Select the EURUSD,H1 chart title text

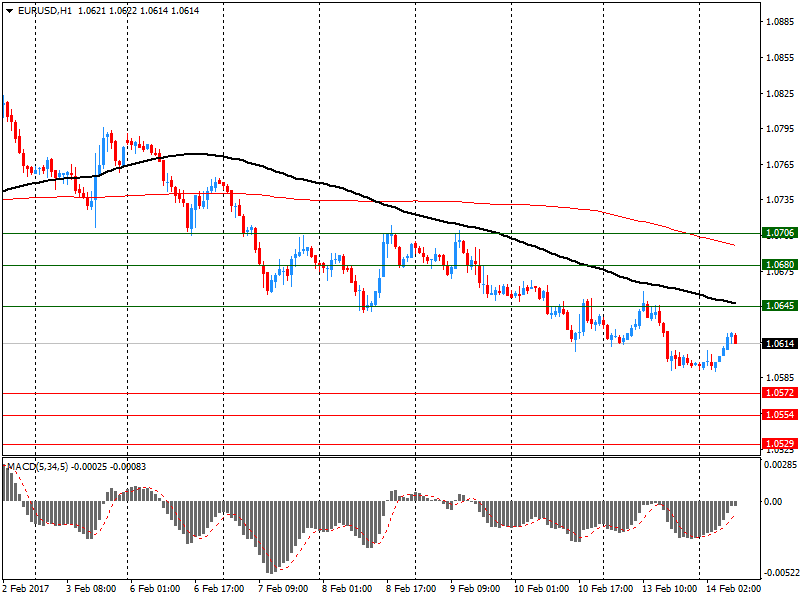click(45, 11)
